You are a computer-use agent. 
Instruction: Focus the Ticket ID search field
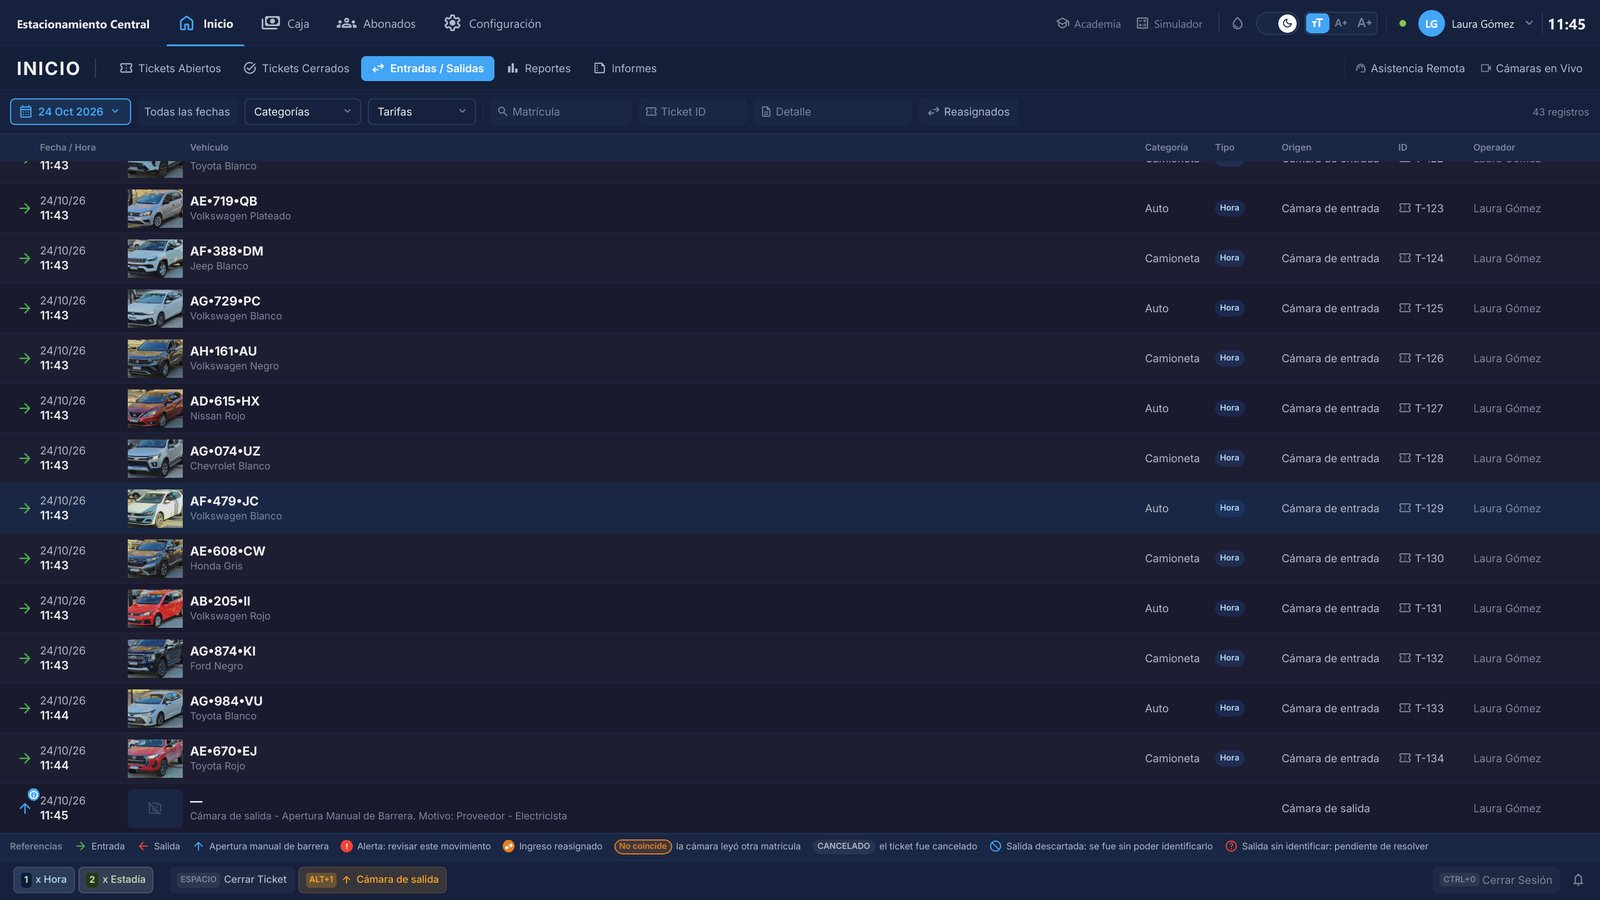692,111
